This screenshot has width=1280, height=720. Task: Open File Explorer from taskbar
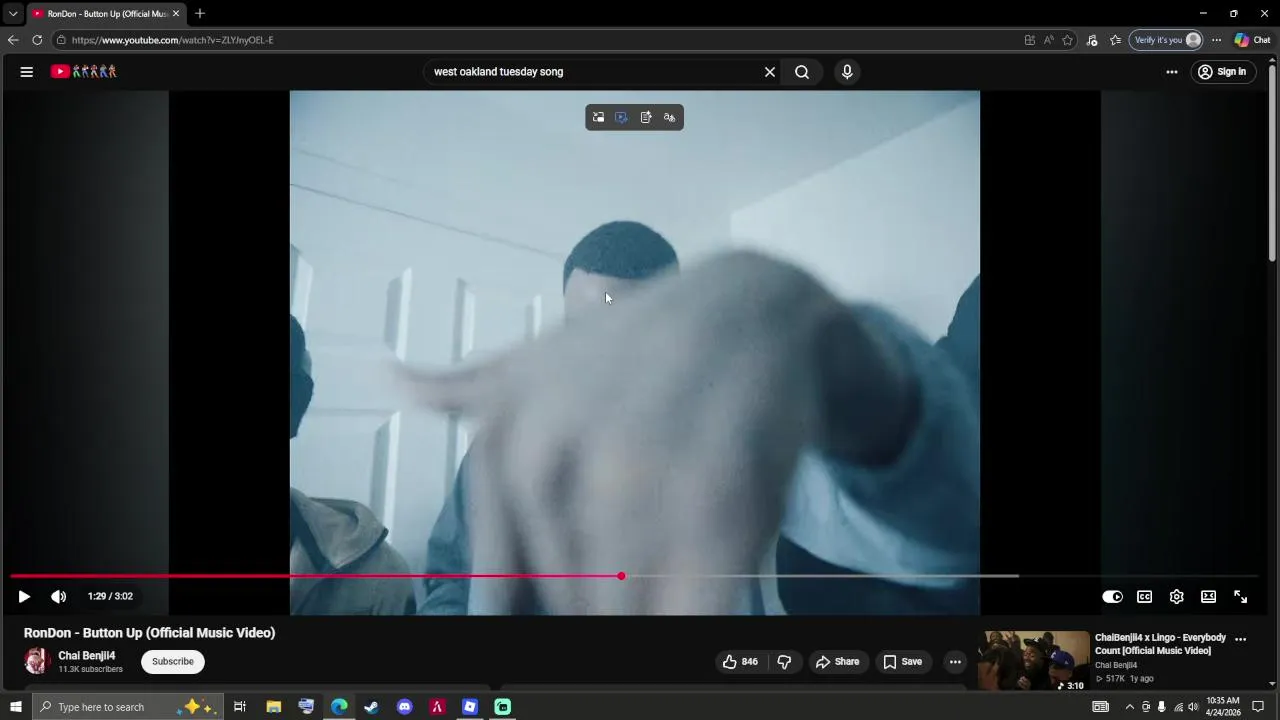tap(273, 707)
